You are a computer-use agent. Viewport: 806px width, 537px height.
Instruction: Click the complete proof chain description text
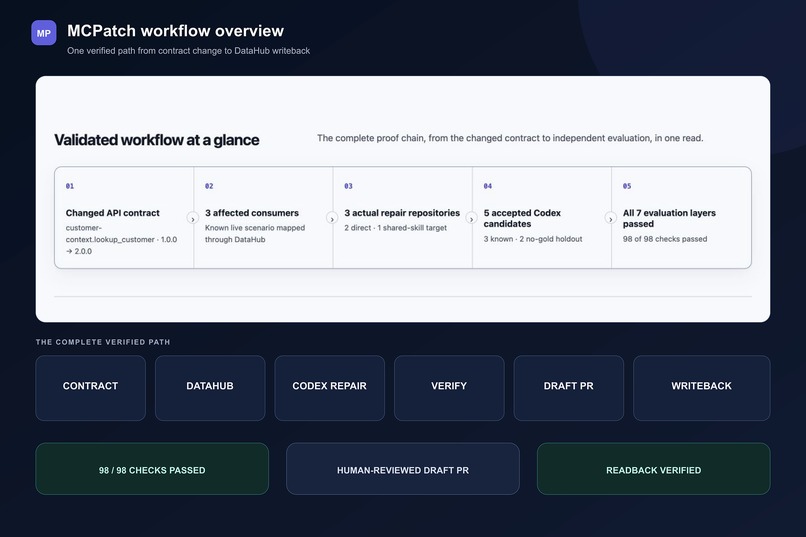[x=510, y=138]
